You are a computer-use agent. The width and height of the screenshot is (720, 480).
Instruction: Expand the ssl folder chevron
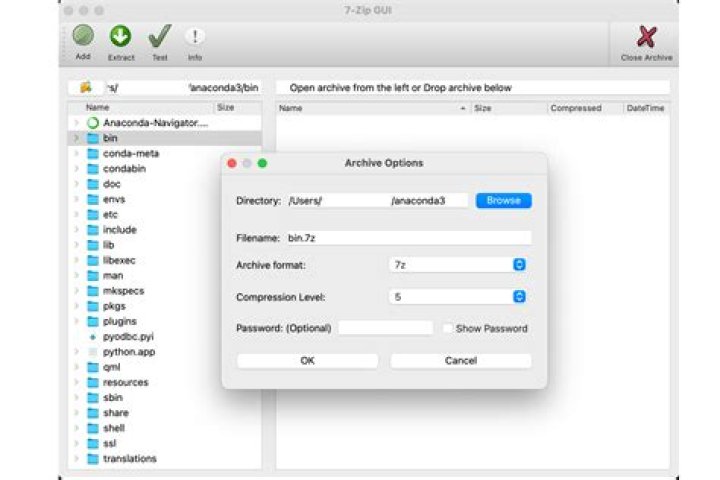click(x=76, y=443)
